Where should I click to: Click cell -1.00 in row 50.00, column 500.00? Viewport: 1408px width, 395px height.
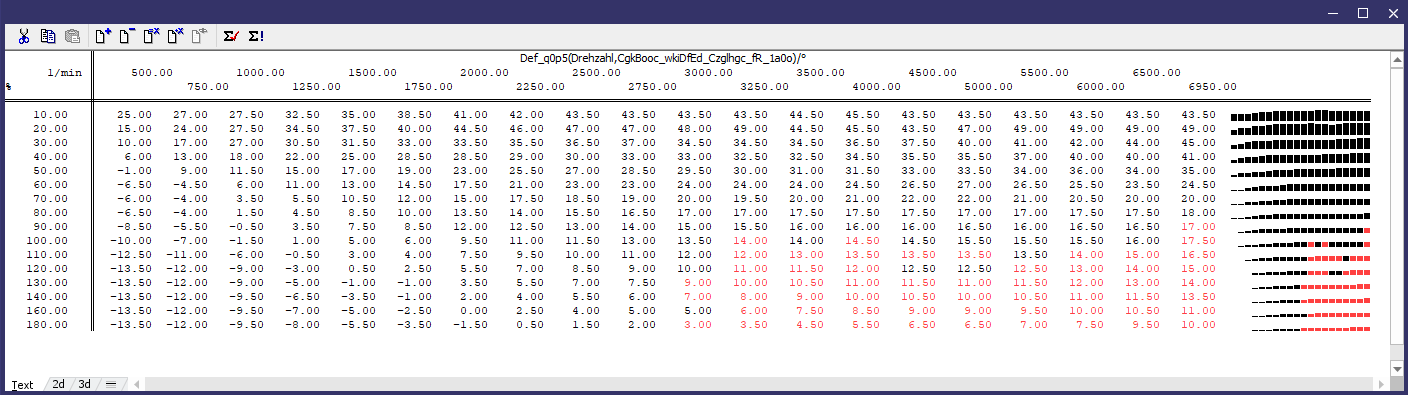click(x=135, y=171)
